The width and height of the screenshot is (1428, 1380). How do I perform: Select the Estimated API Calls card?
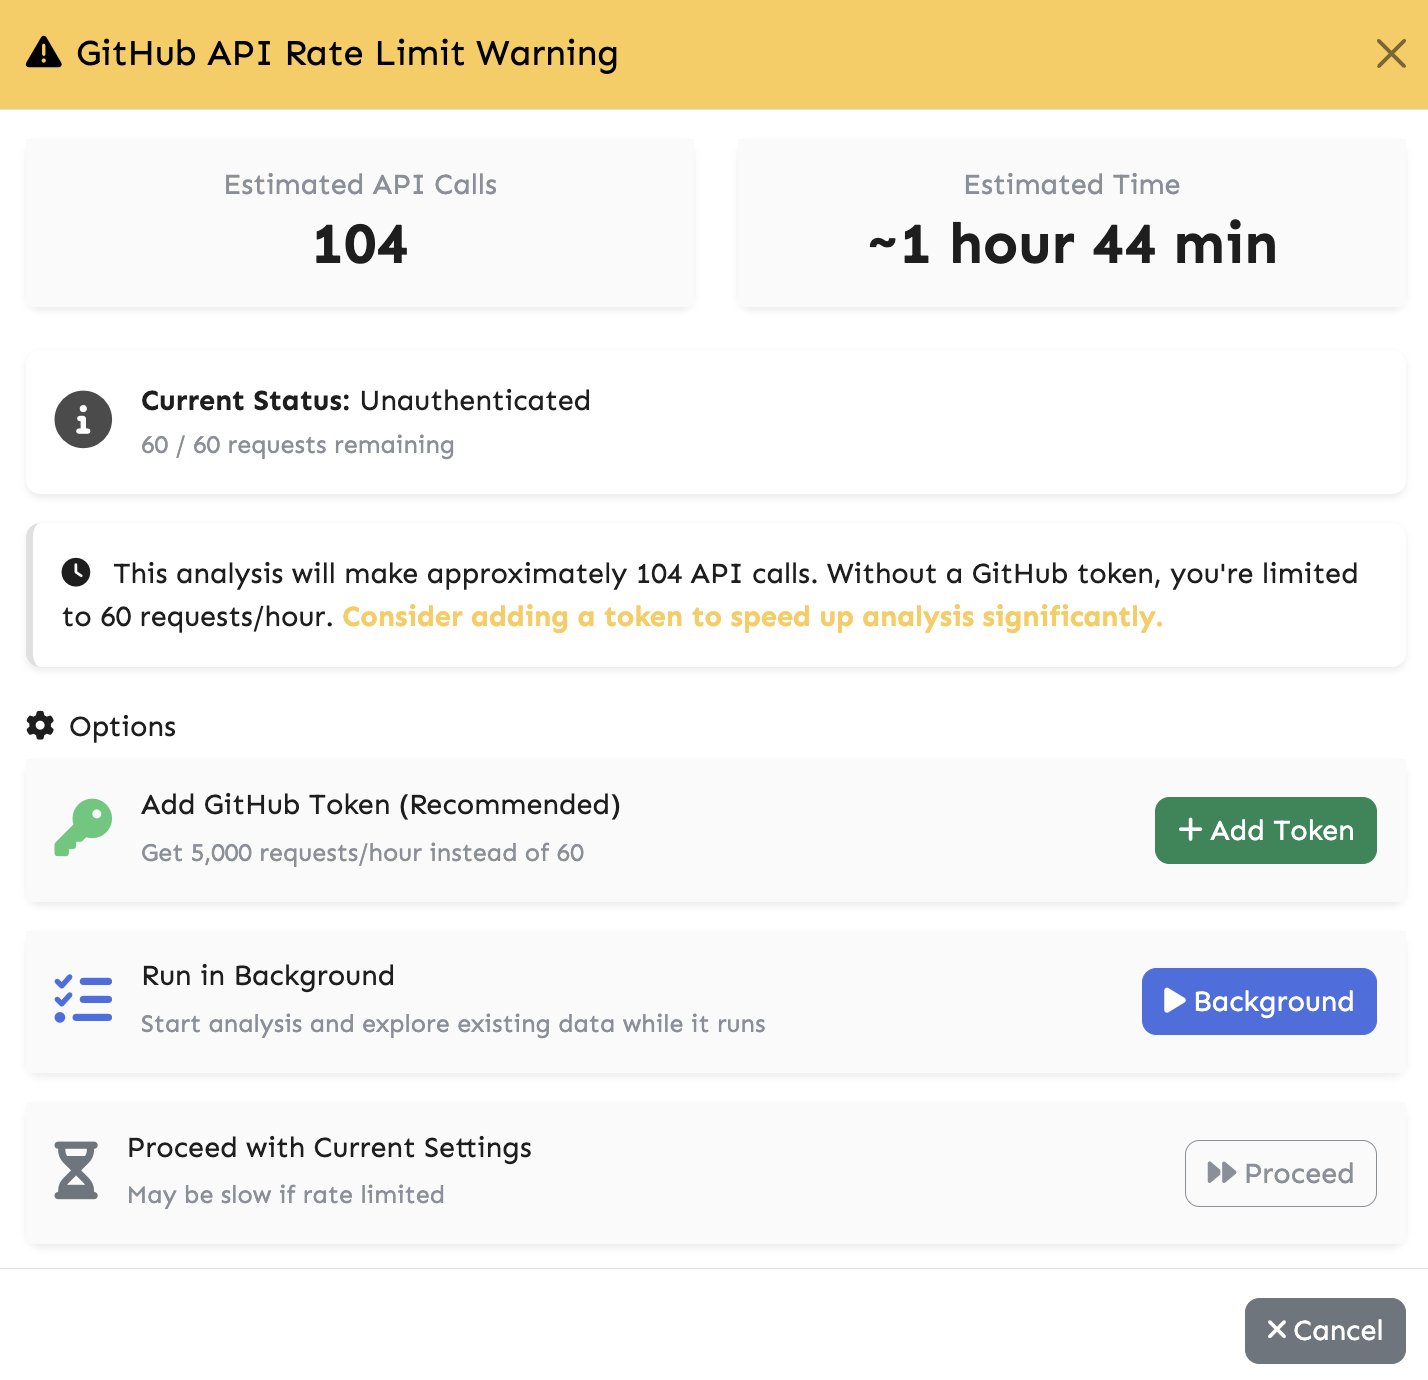(x=360, y=223)
